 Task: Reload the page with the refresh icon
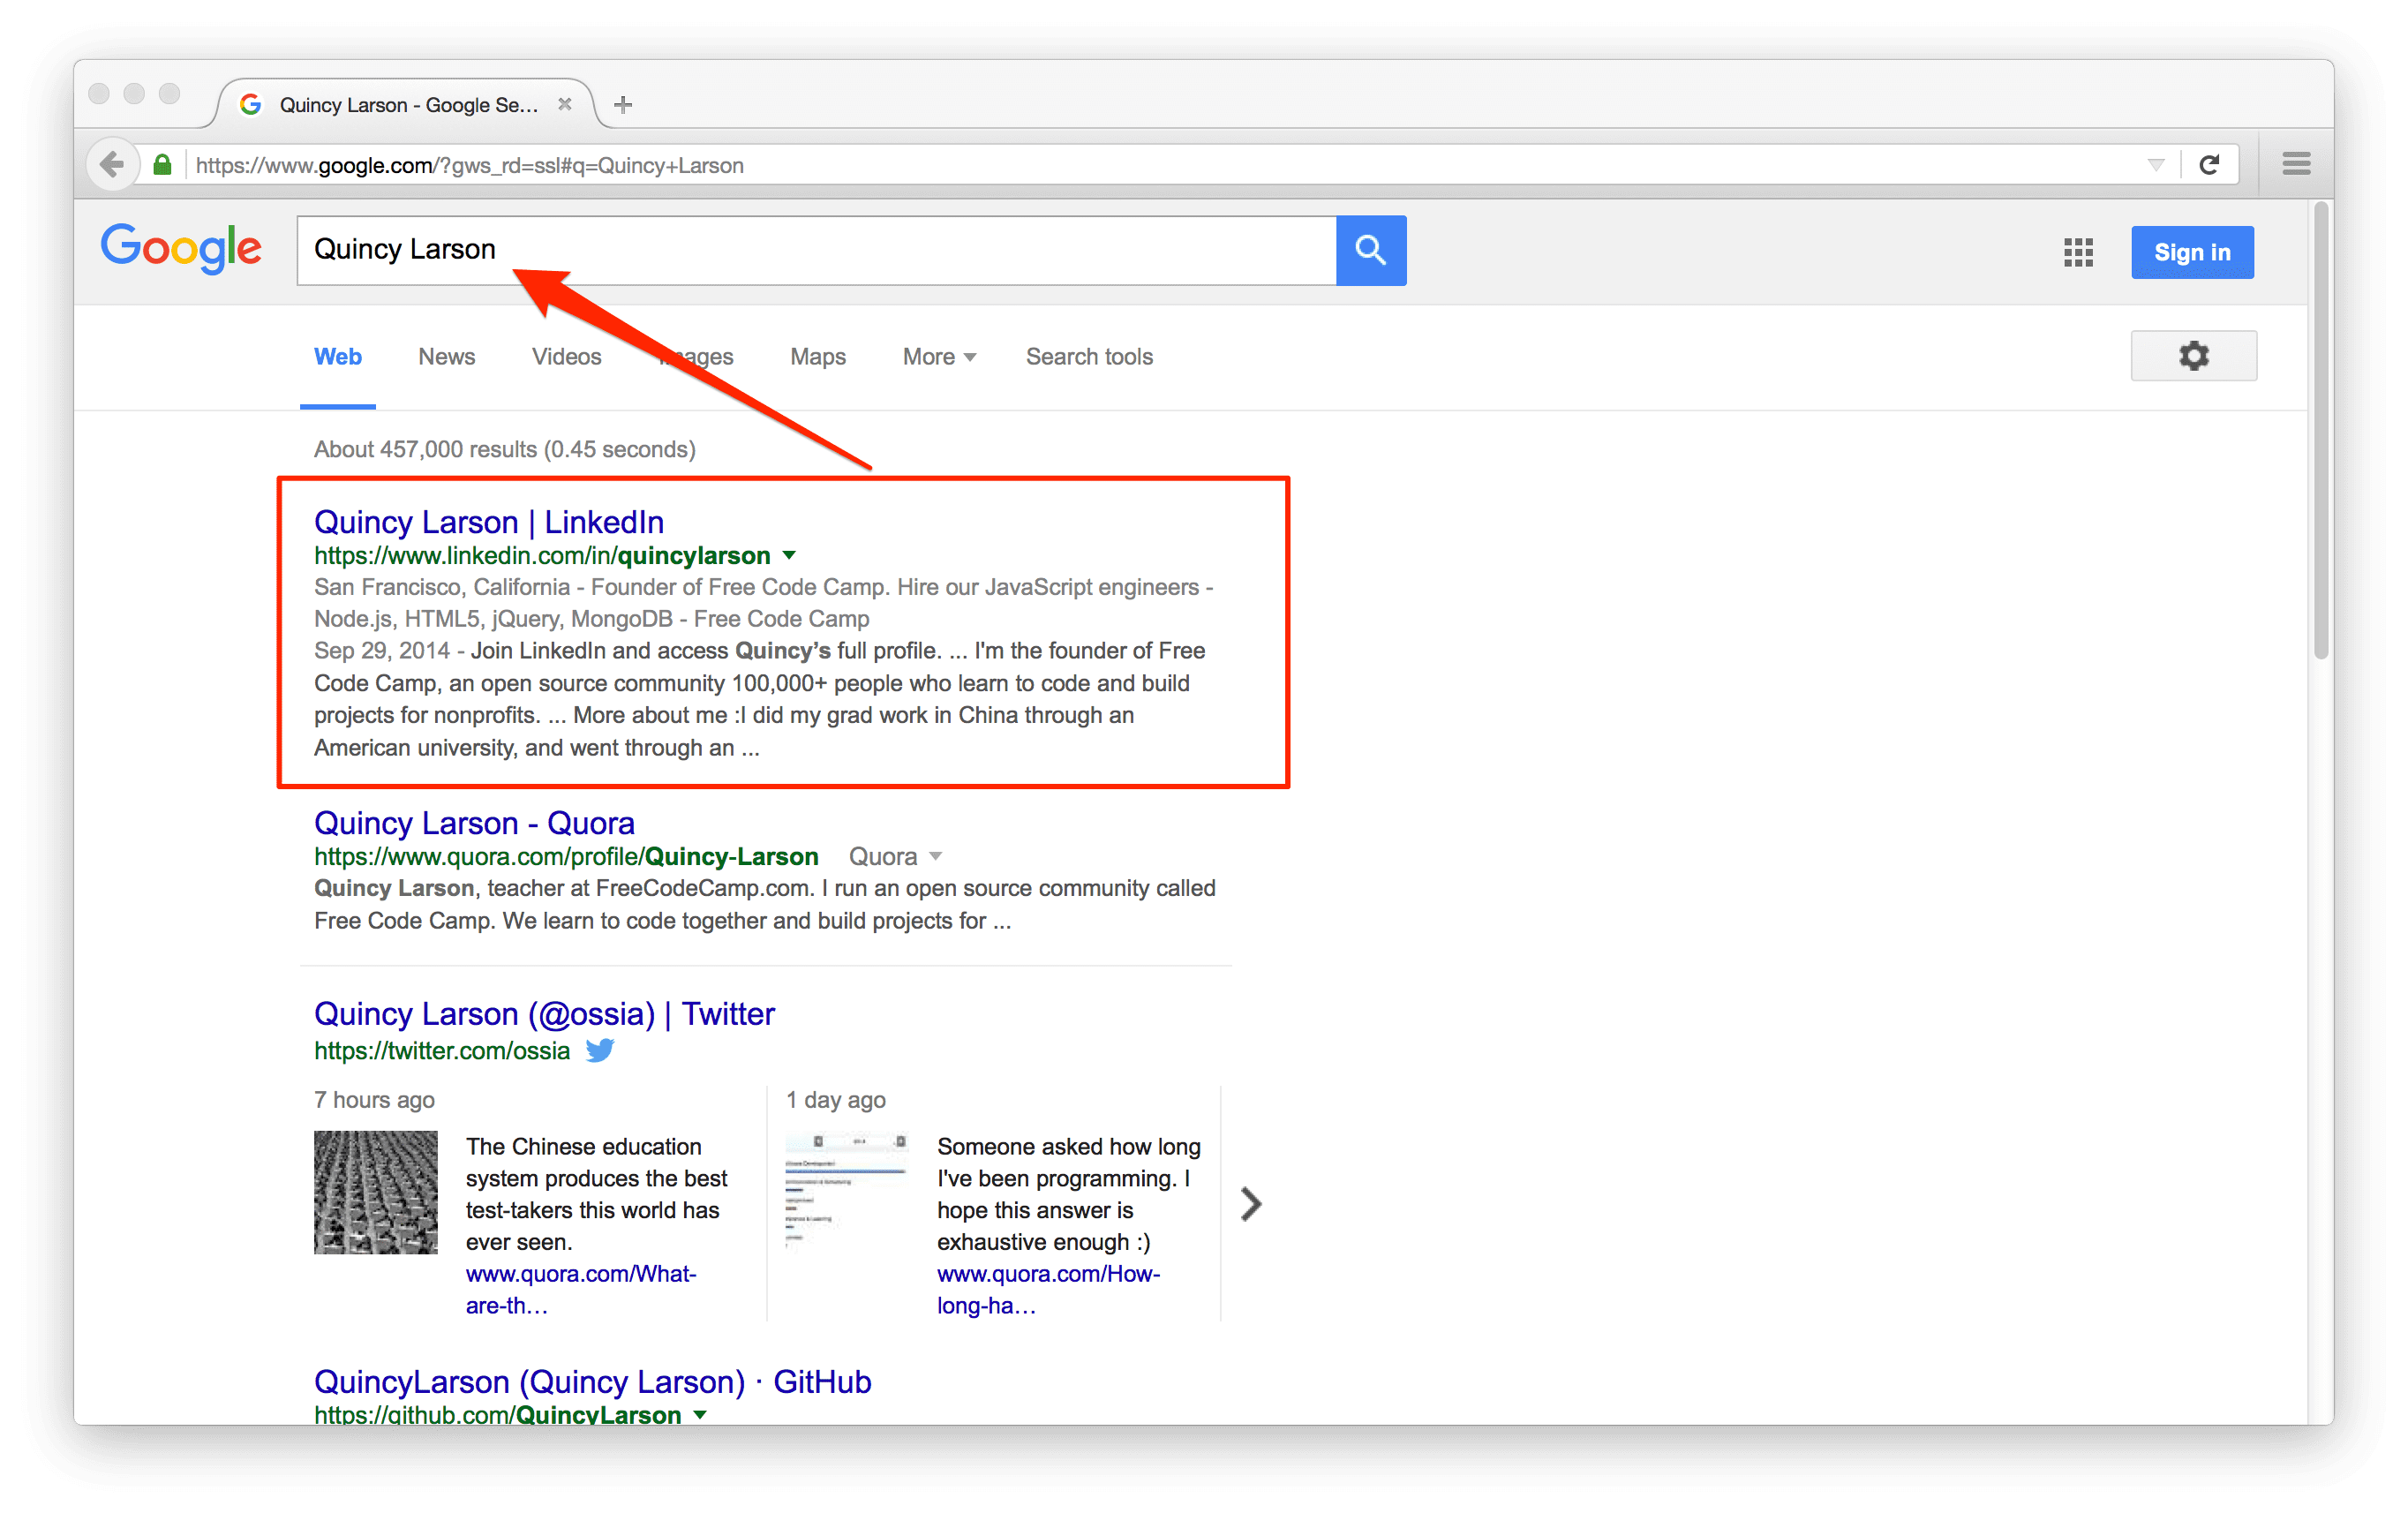click(2209, 165)
